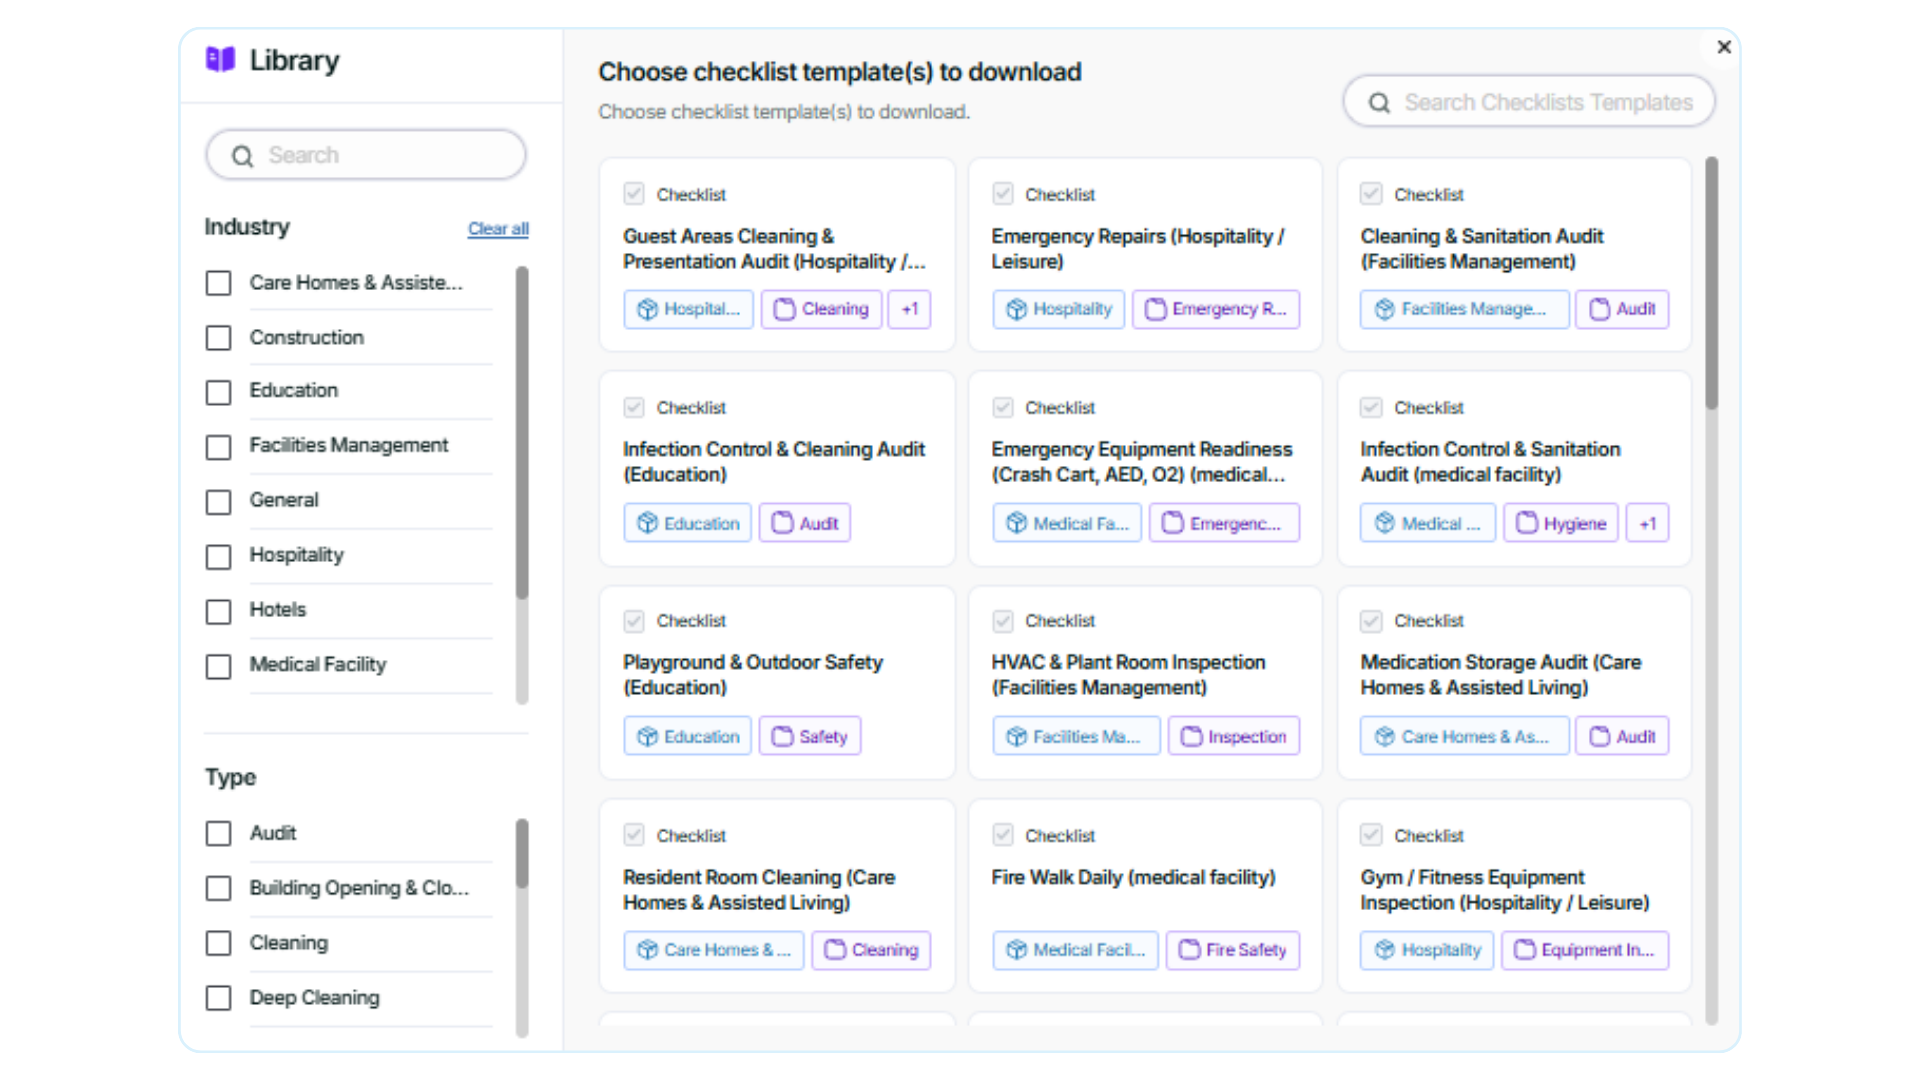Close the template library dialog

[x=1724, y=47]
